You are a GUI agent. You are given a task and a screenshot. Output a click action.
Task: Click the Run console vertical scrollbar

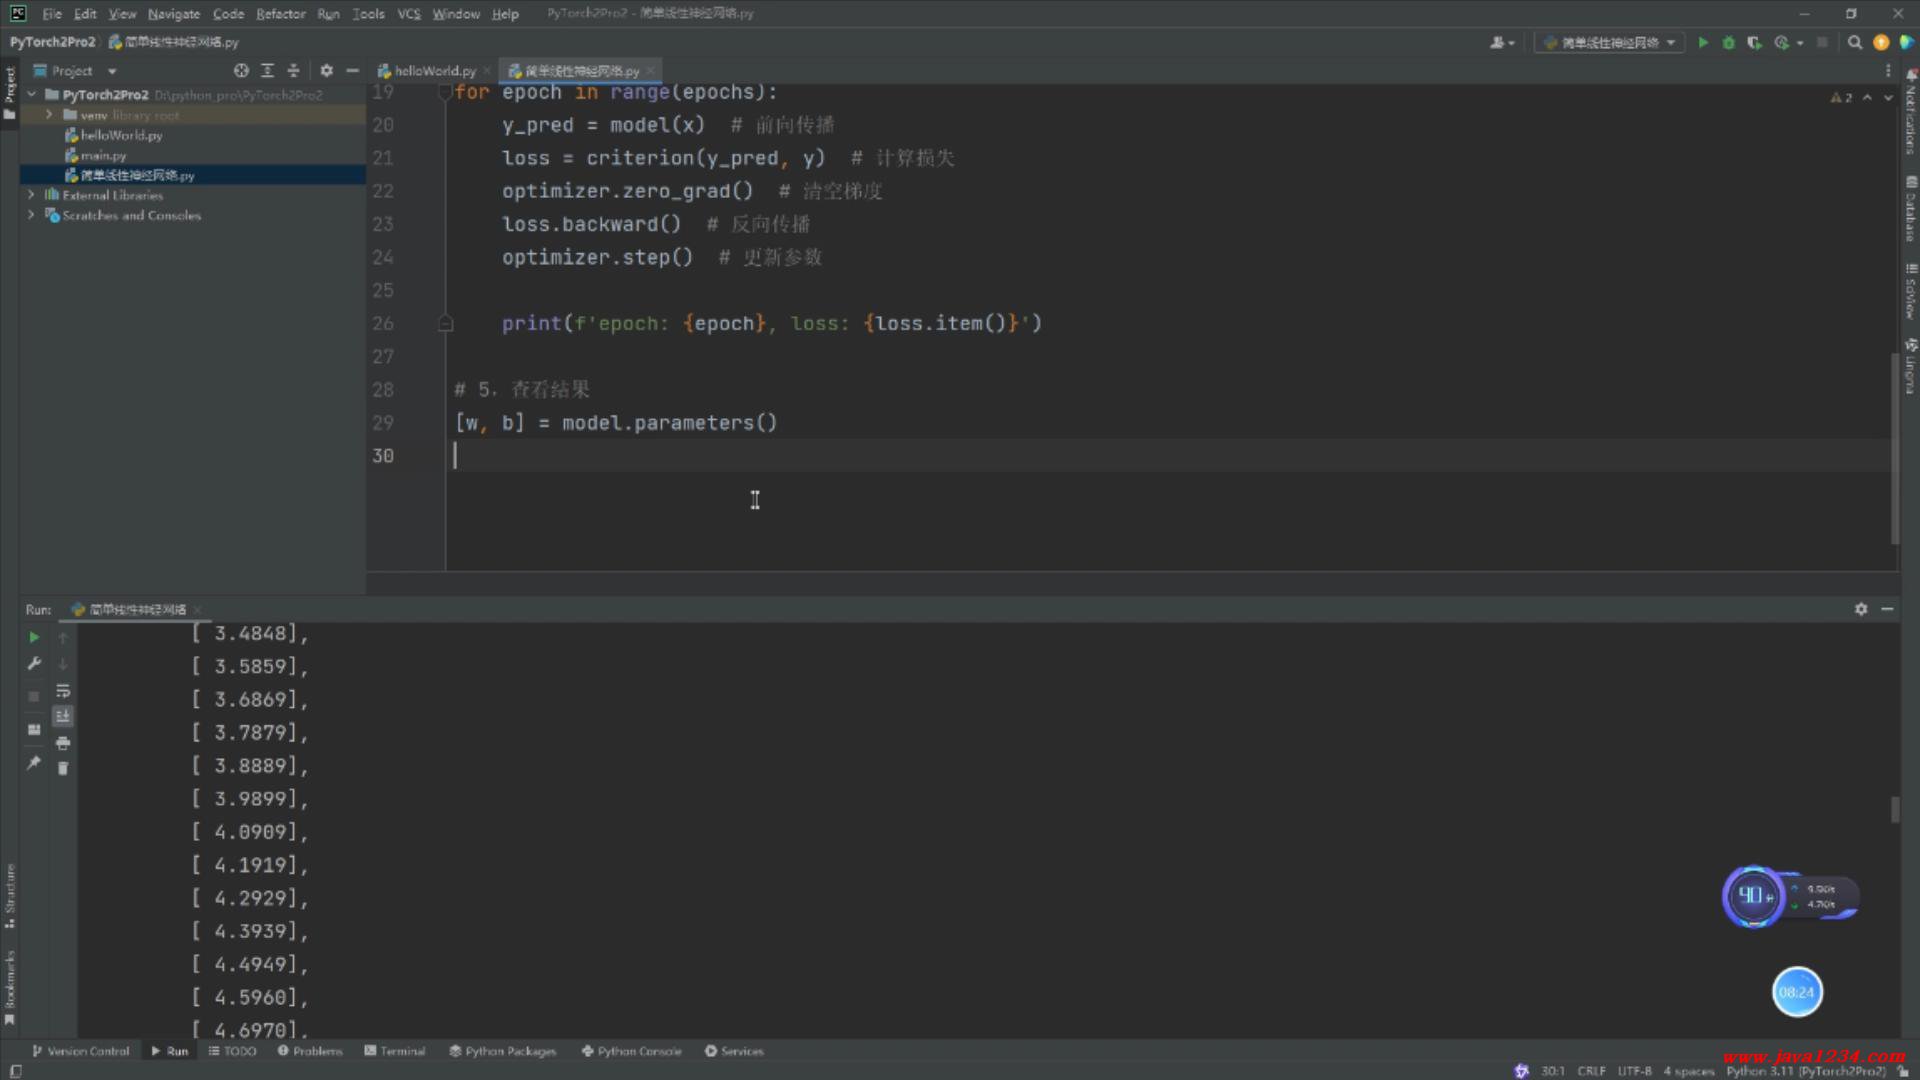point(1894,810)
